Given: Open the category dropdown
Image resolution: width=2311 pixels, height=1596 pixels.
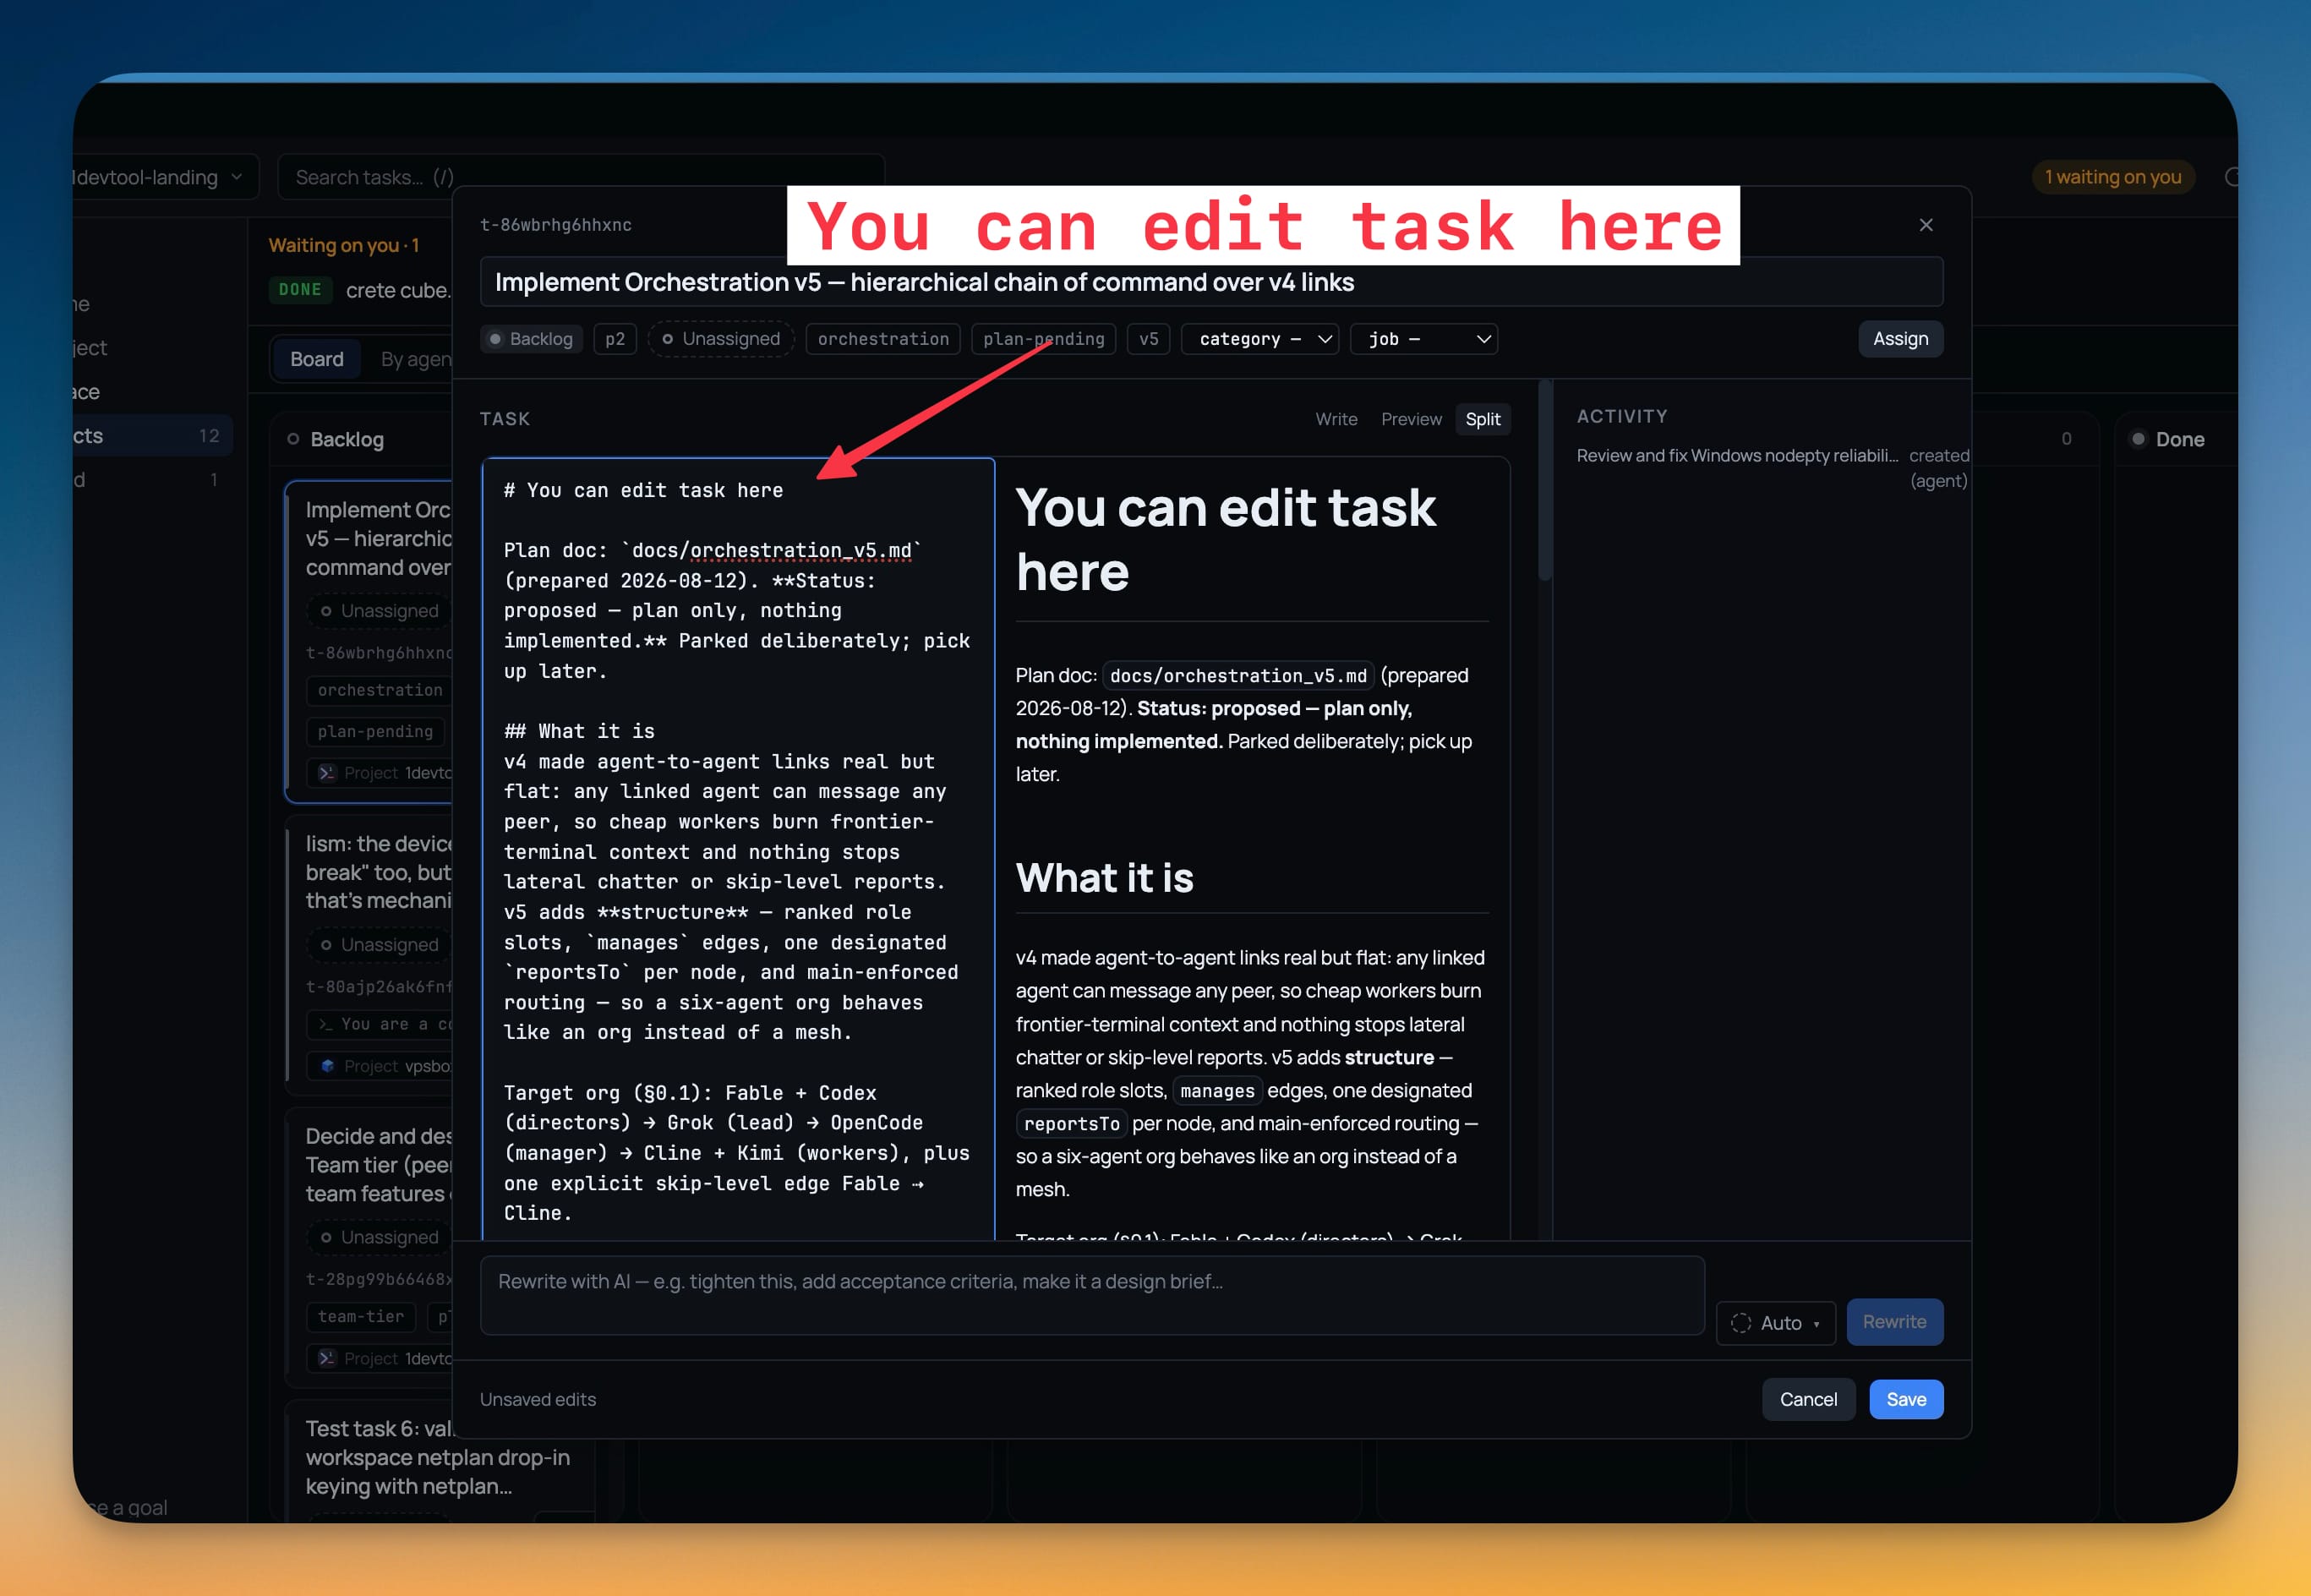Looking at the screenshot, I should coord(1259,339).
